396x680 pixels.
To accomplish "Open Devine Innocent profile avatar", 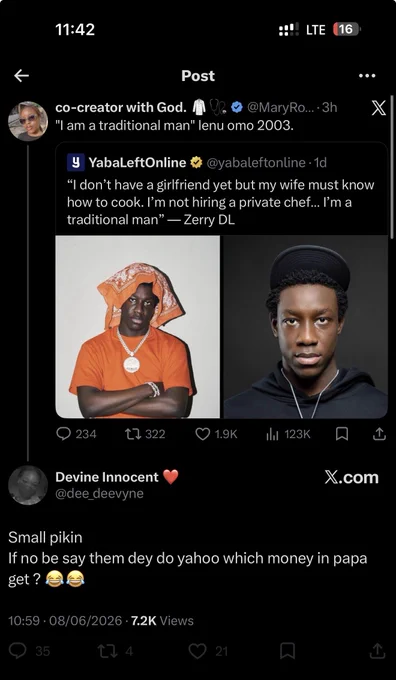I will tap(28, 485).
